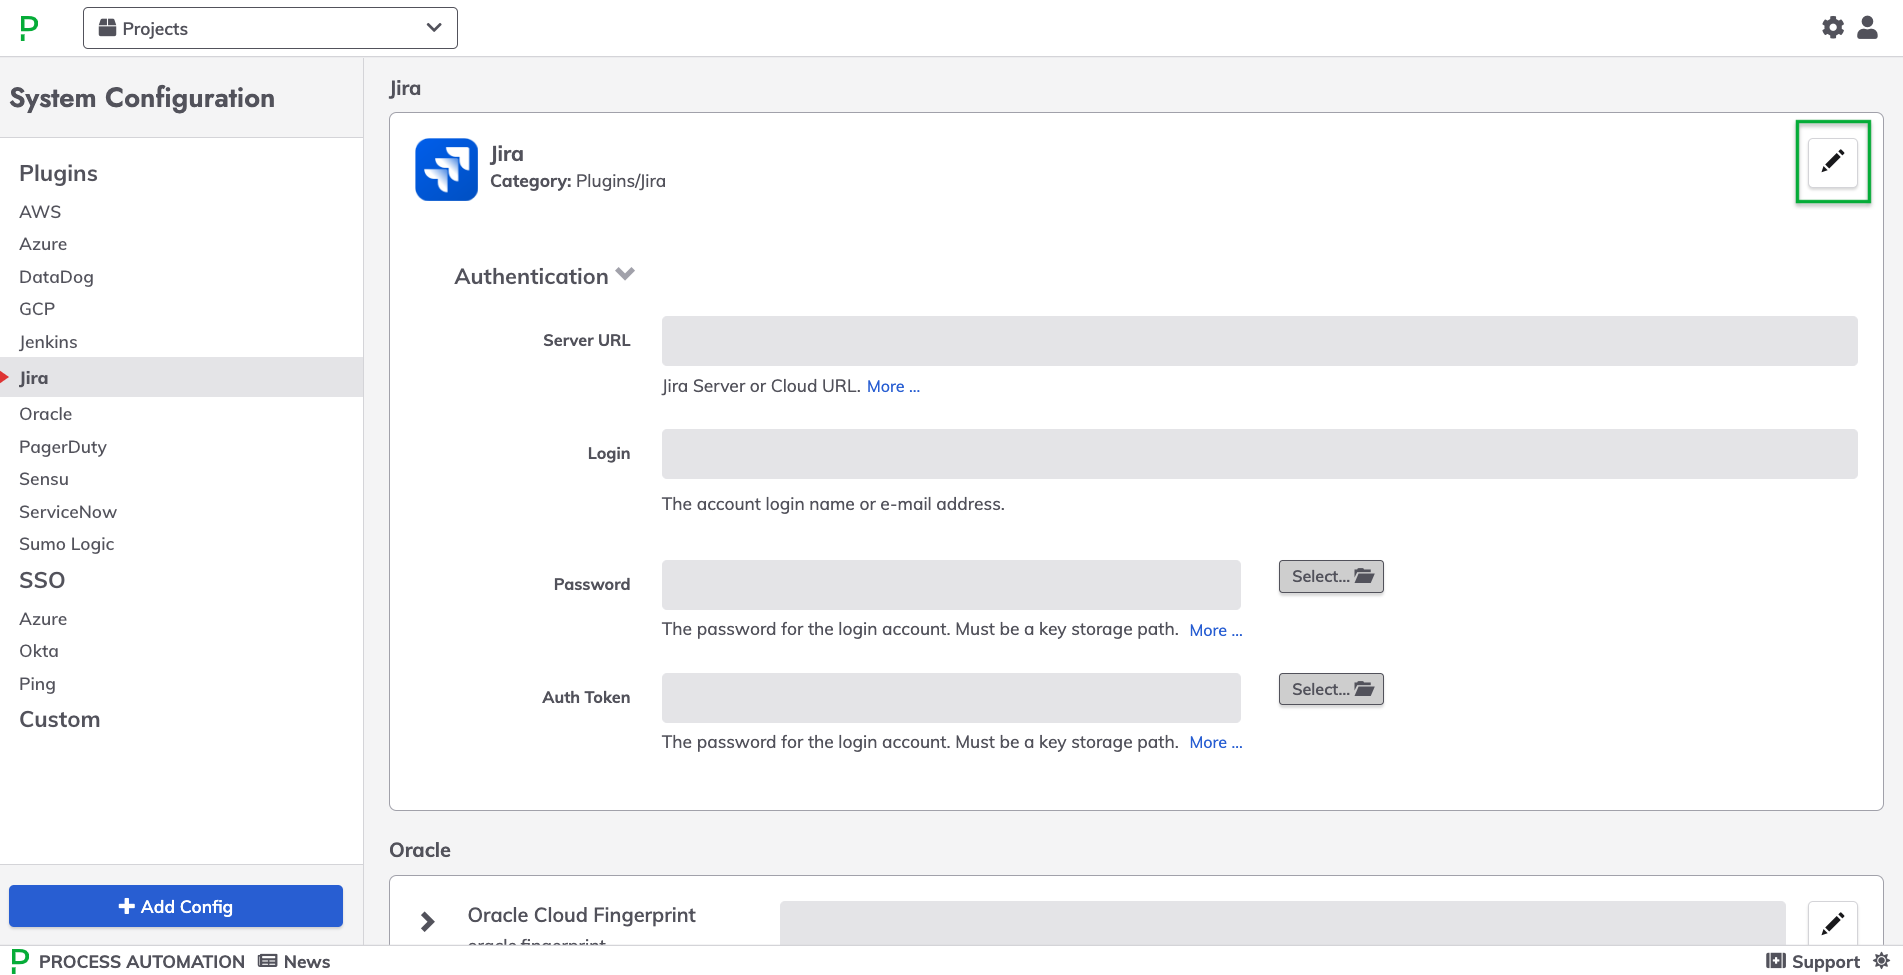Open the News feed icon

[267, 961]
